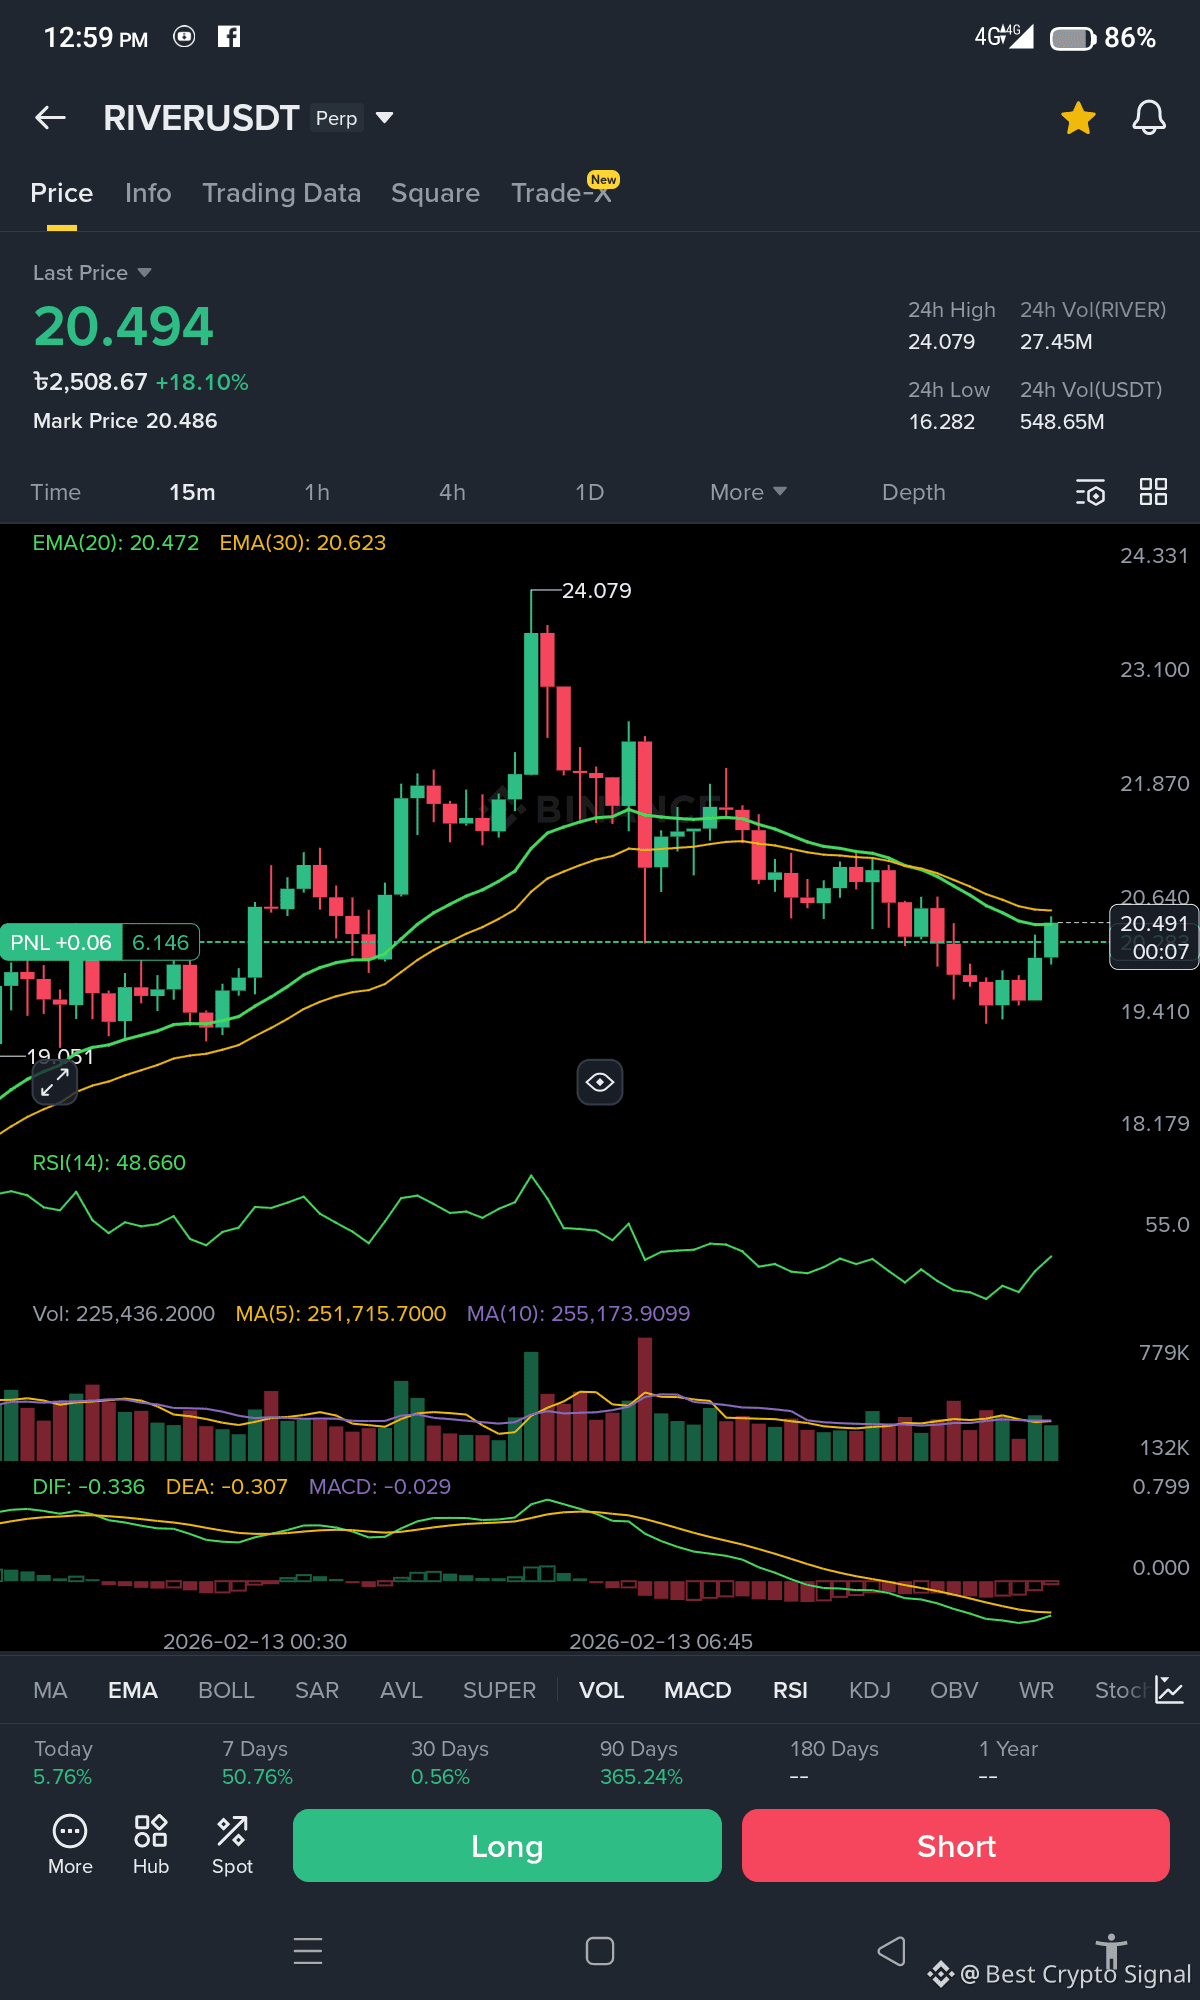Toggle the KDJ sub-indicator
This screenshot has width=1200, height=2000.
pos(870,1690)
